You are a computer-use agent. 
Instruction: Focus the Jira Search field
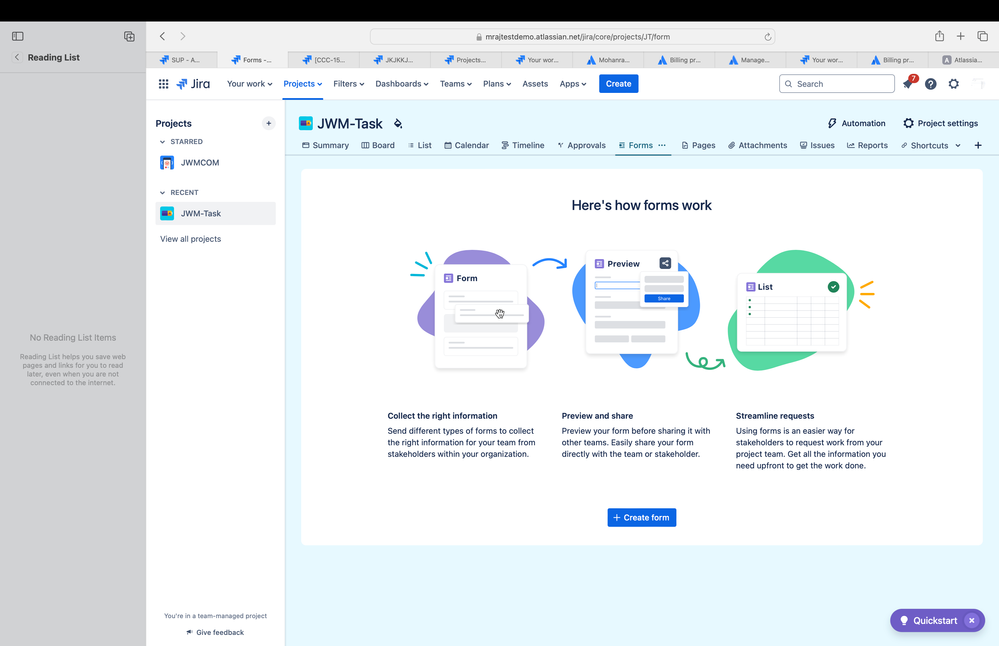837,83
